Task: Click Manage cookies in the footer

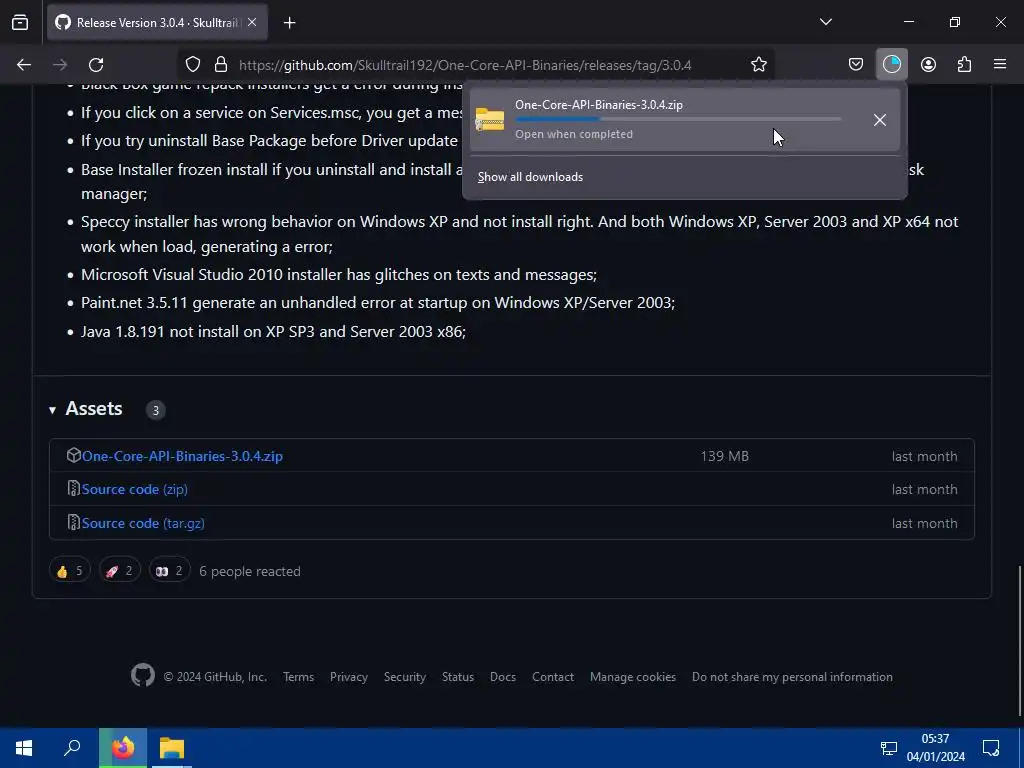Action: (x=633, y=677)
